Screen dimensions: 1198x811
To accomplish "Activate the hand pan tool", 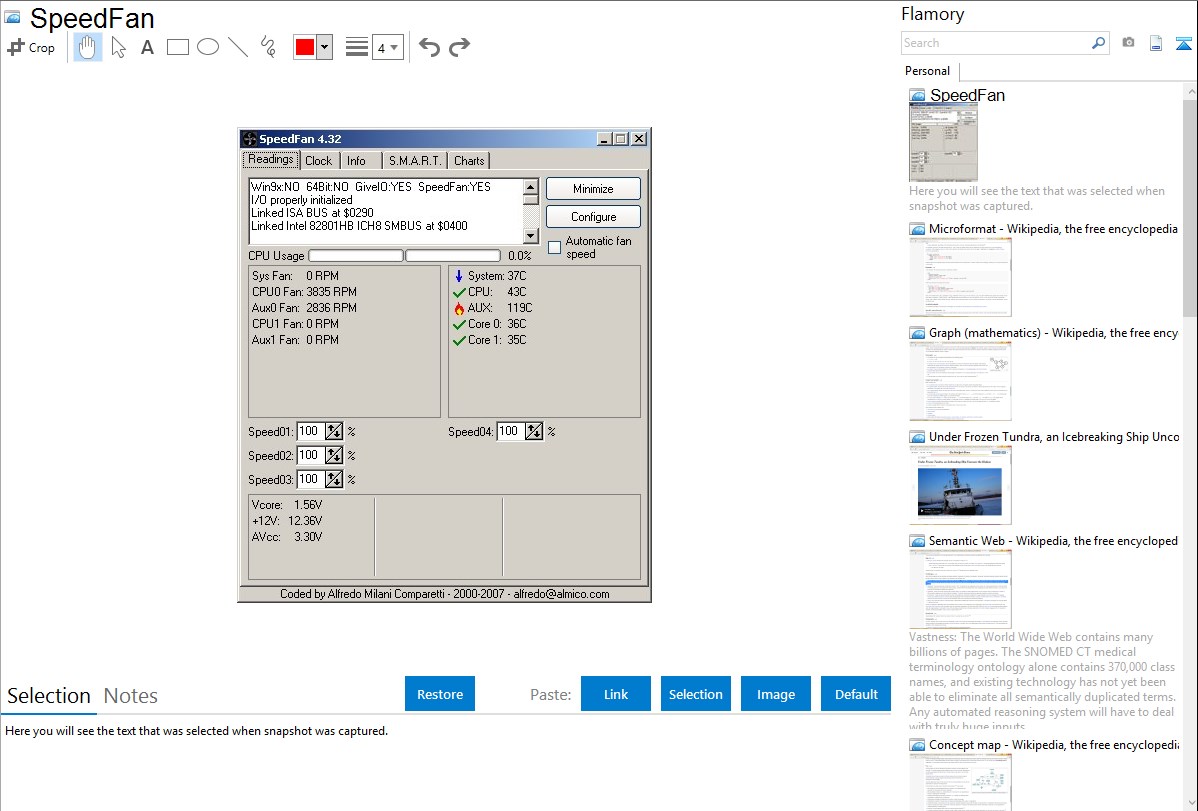I will click(x=87, y=47).
